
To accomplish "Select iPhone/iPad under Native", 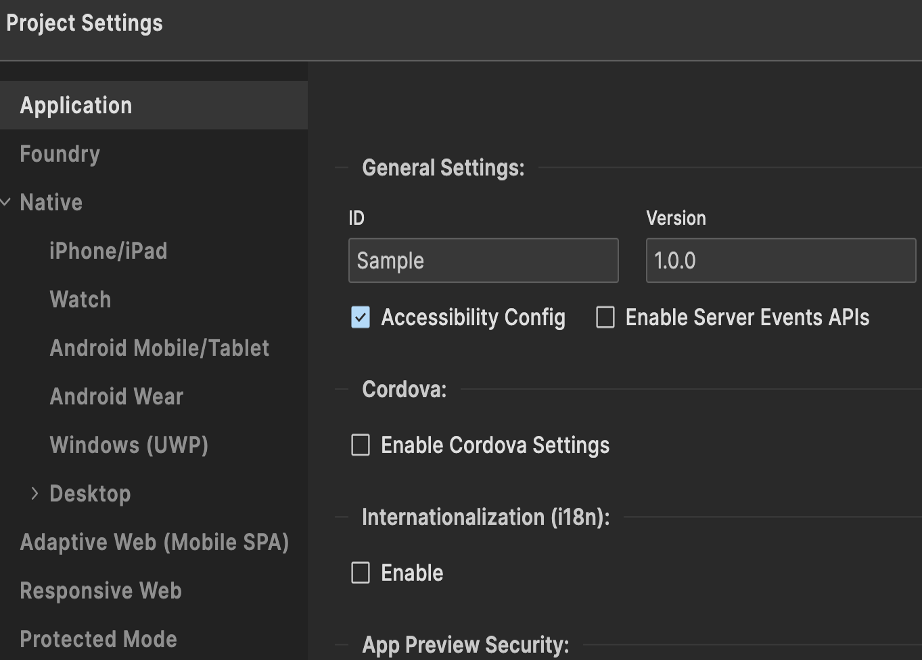I will click(x=108, y=251).
